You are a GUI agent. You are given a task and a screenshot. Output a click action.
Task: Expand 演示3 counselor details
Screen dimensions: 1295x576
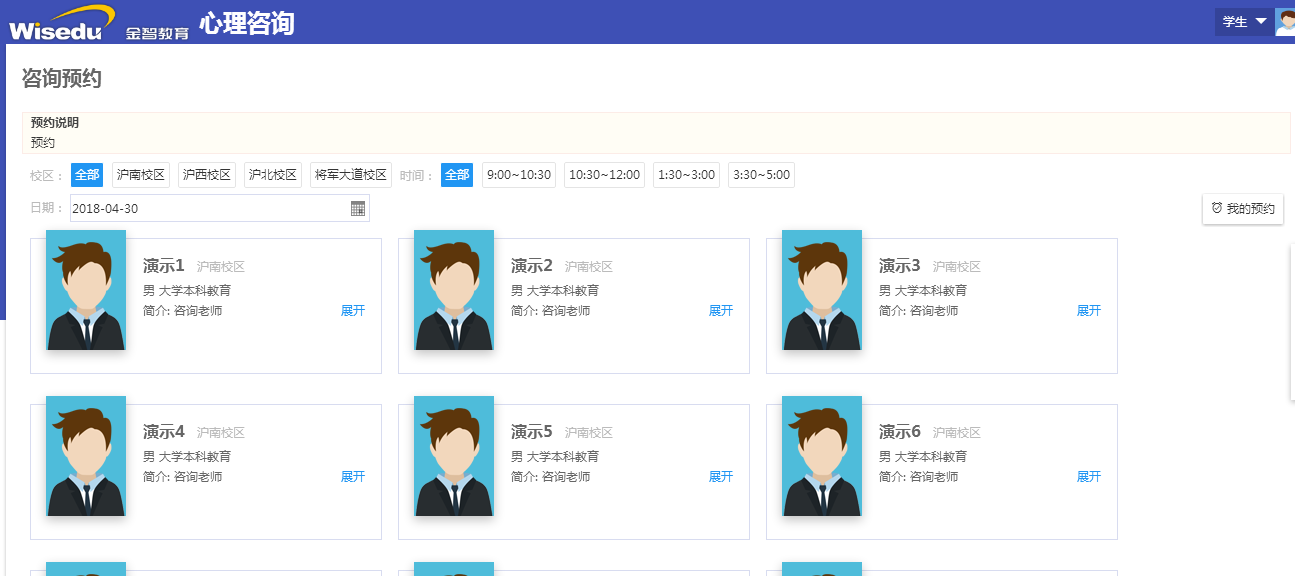1089,311
